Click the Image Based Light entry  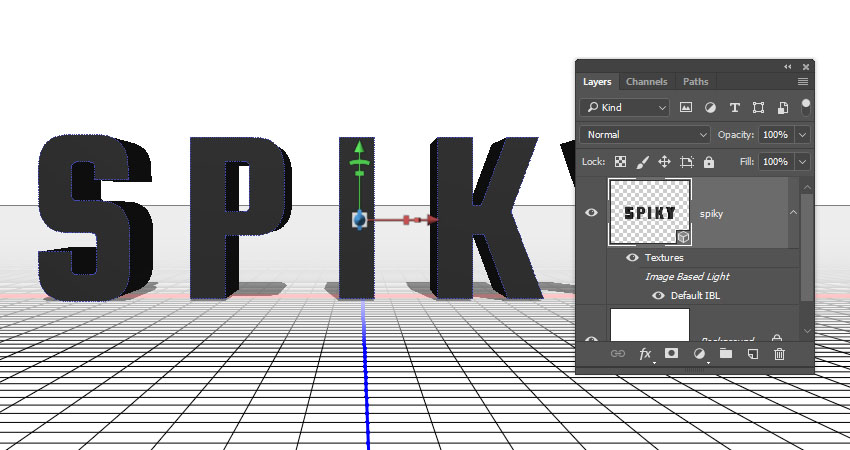(x=687, y=277)
